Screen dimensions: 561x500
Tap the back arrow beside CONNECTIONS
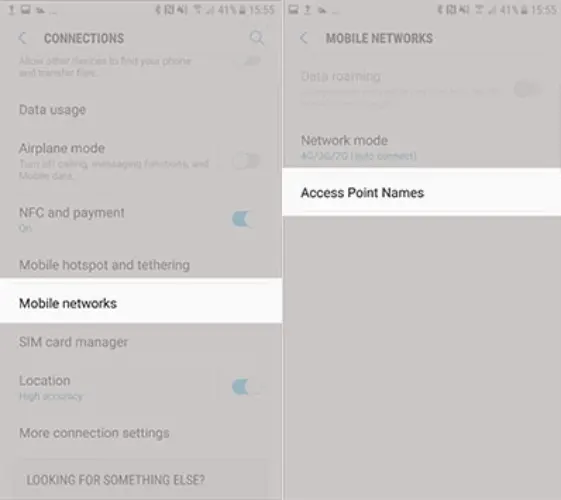click(23, 38)
